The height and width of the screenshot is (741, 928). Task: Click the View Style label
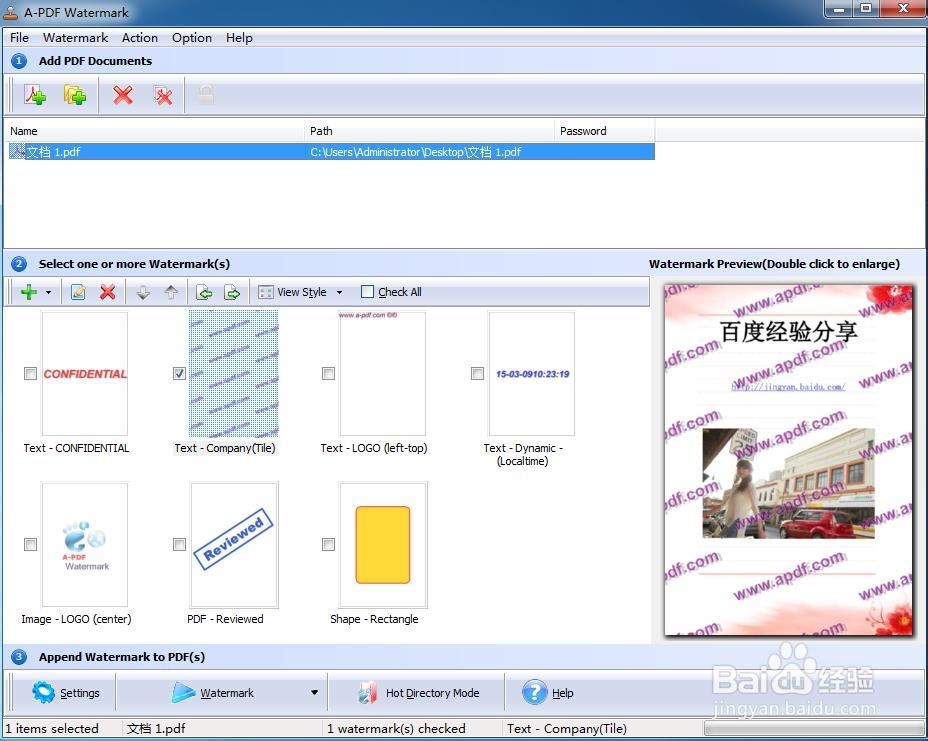pyautogui.click(x=302, y=292)
